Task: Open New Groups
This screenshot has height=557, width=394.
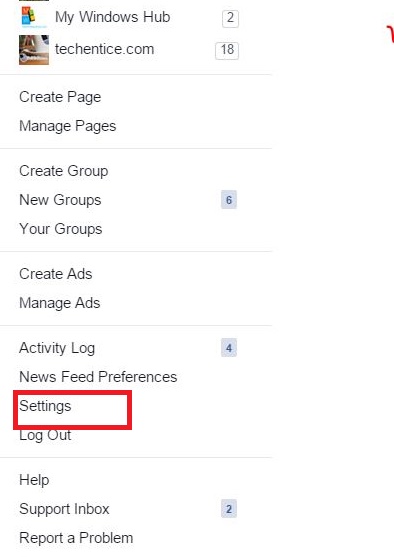Action: pos(60,200)
